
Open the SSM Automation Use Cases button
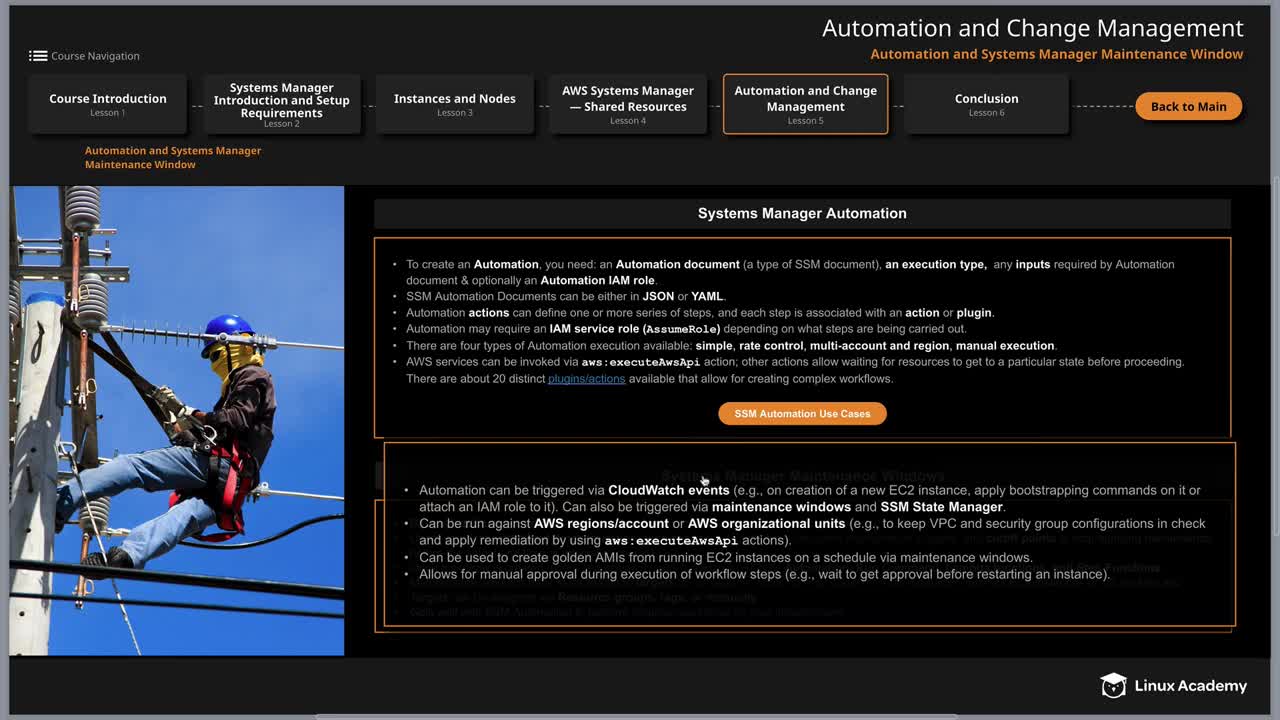(x=802, y=413)
